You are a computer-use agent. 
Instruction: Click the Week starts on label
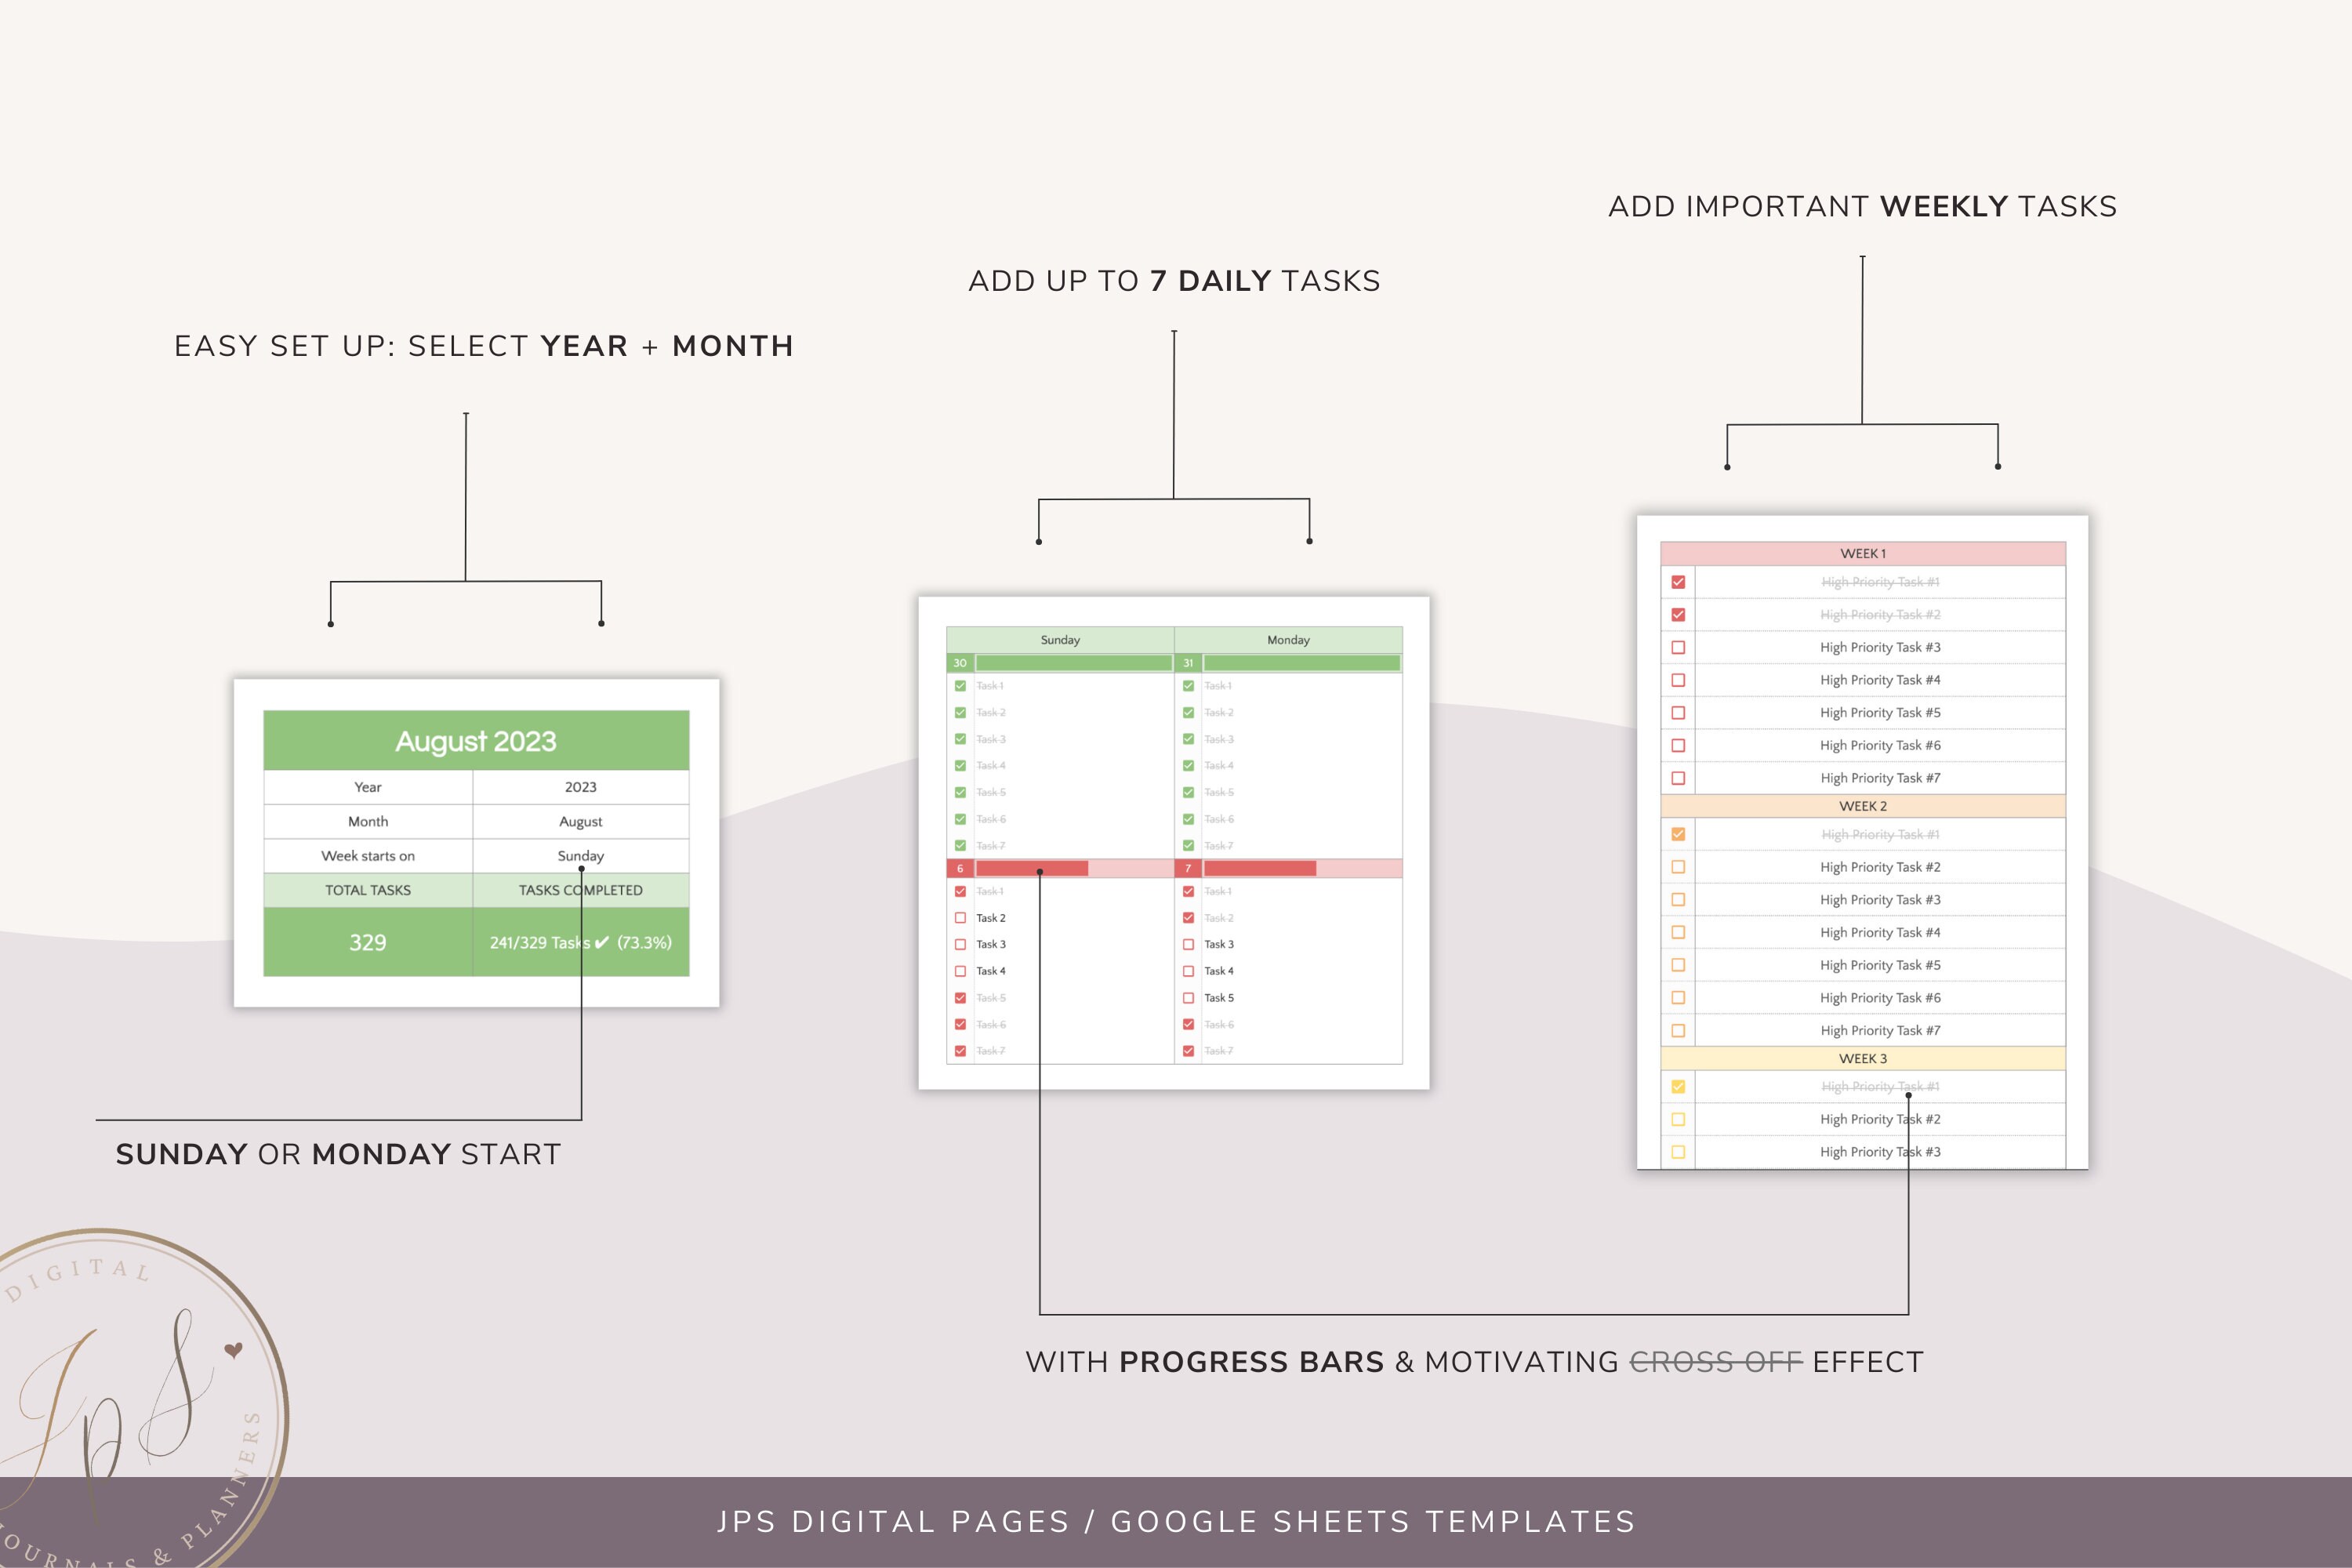tap(368, 856)
